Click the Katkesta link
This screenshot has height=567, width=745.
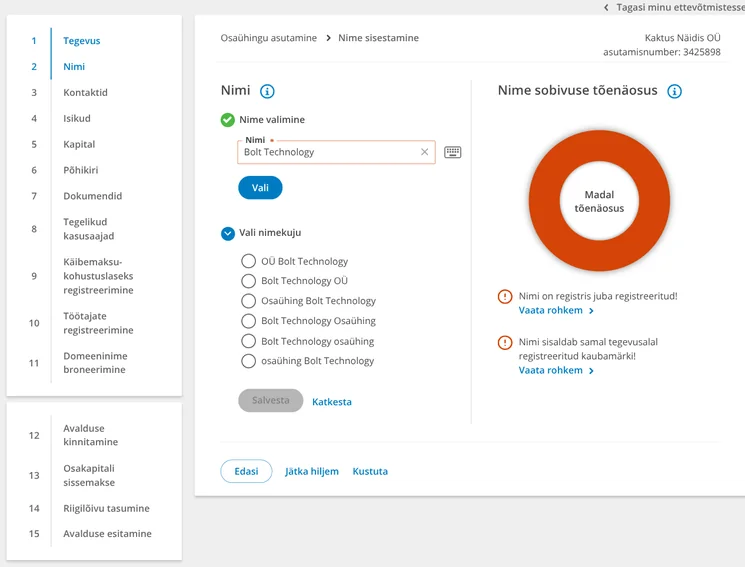pos(332,402)
